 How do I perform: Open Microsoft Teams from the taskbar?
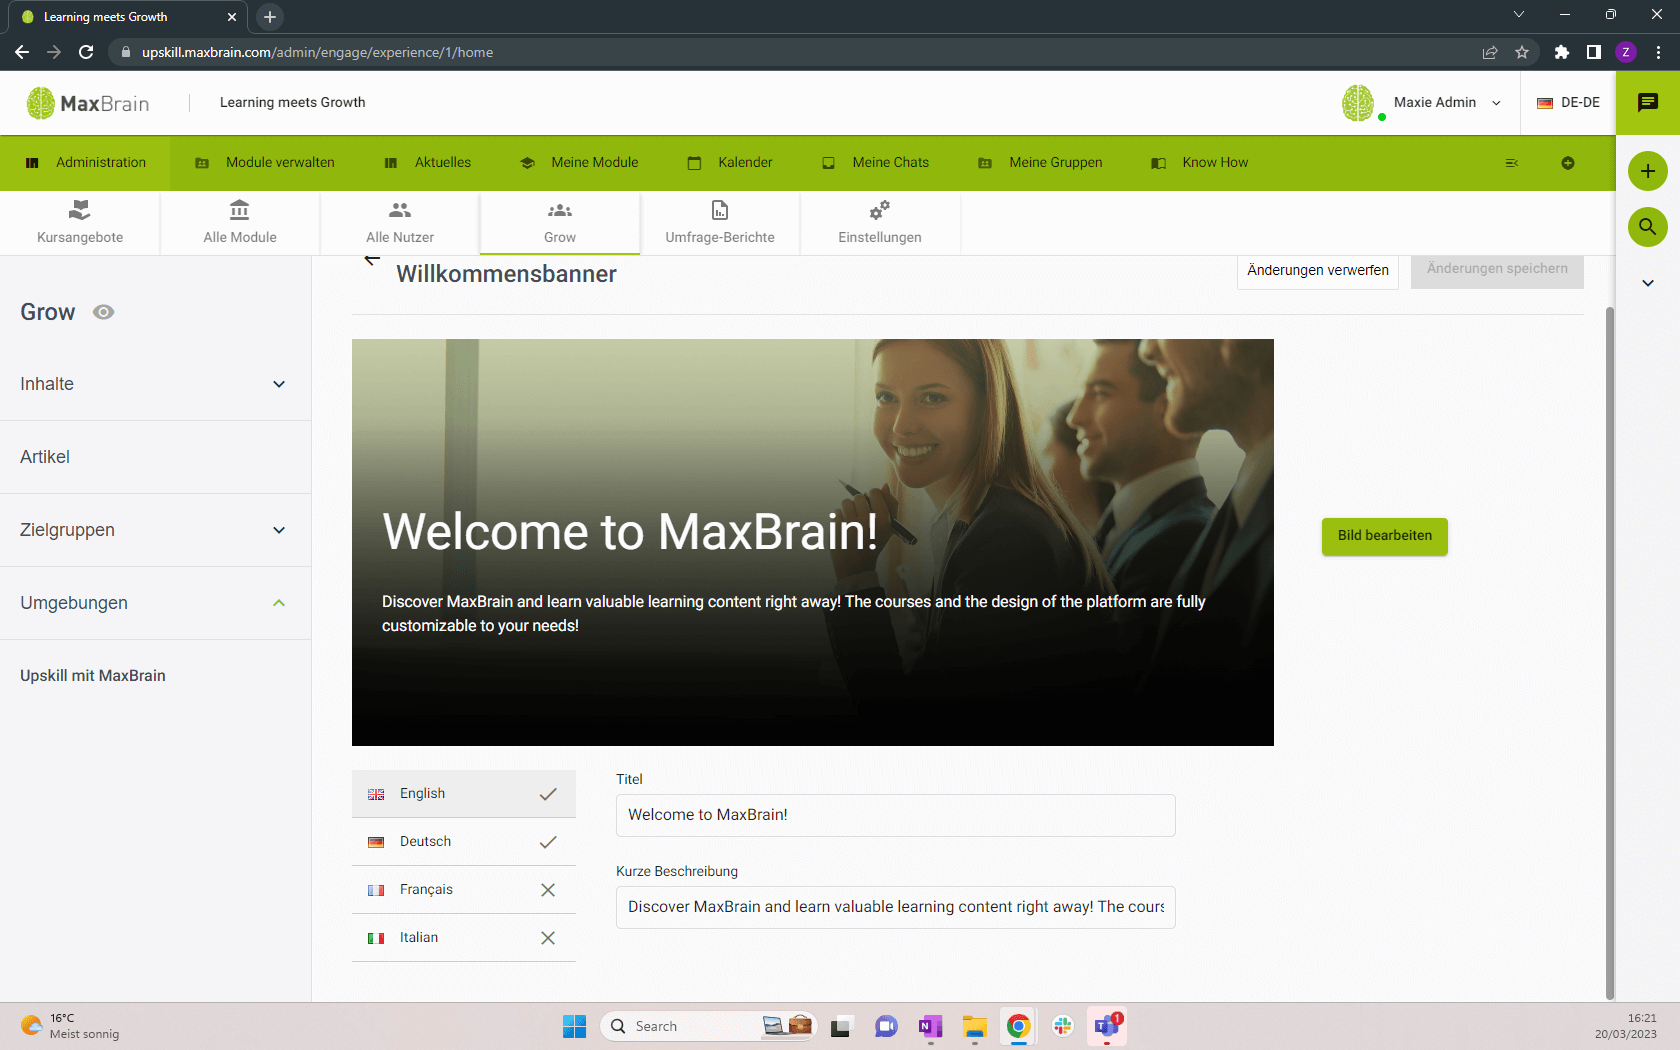[1107, 1026]
